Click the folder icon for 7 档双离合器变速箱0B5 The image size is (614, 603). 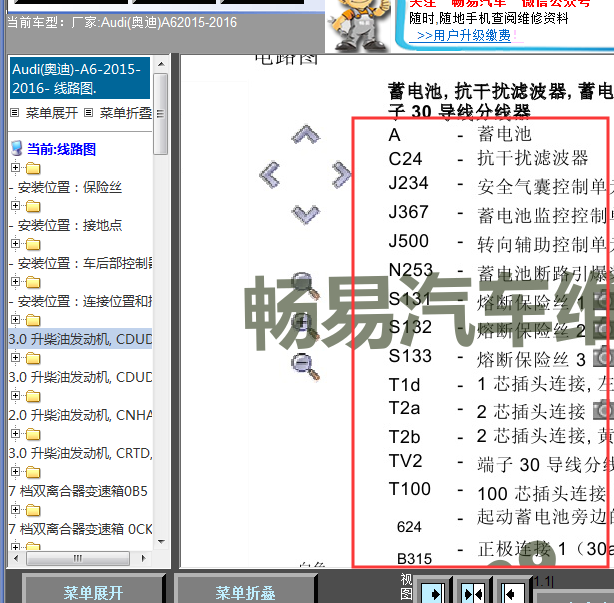point(33,473)
